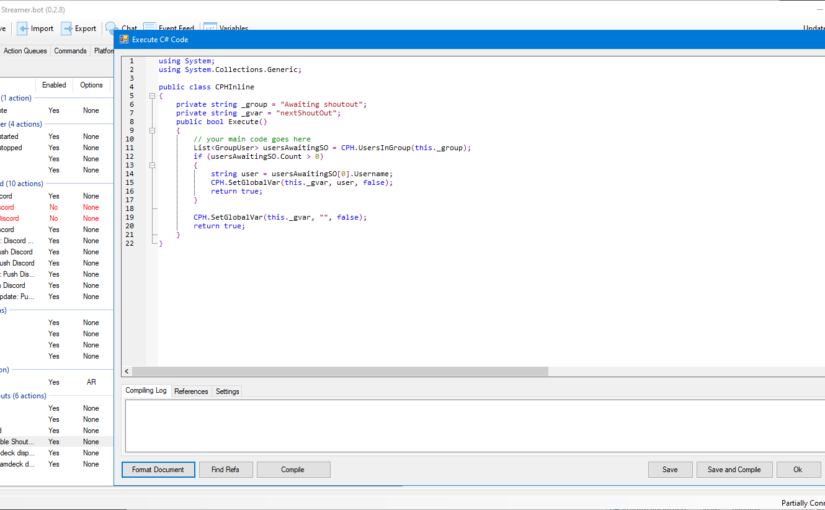Click the Import label in the toolbar
825x510 pixels.
[42, 28]
